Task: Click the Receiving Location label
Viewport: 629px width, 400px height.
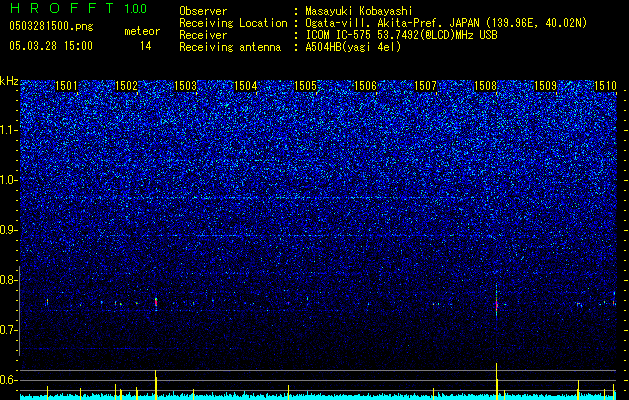Action: pos(233,23)
